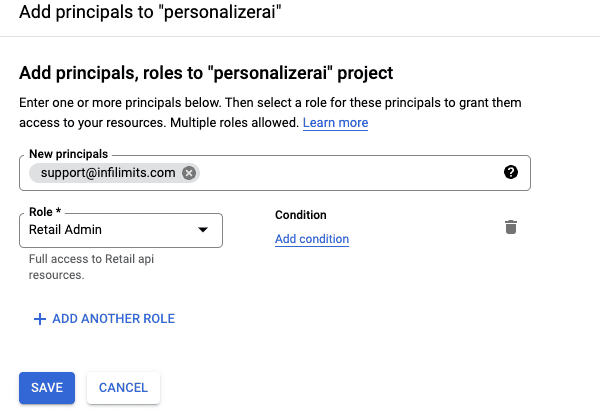Click the description paragraph about granting access
The height and width of the screenshot is (410, 600).
click(x=270, y=113)
